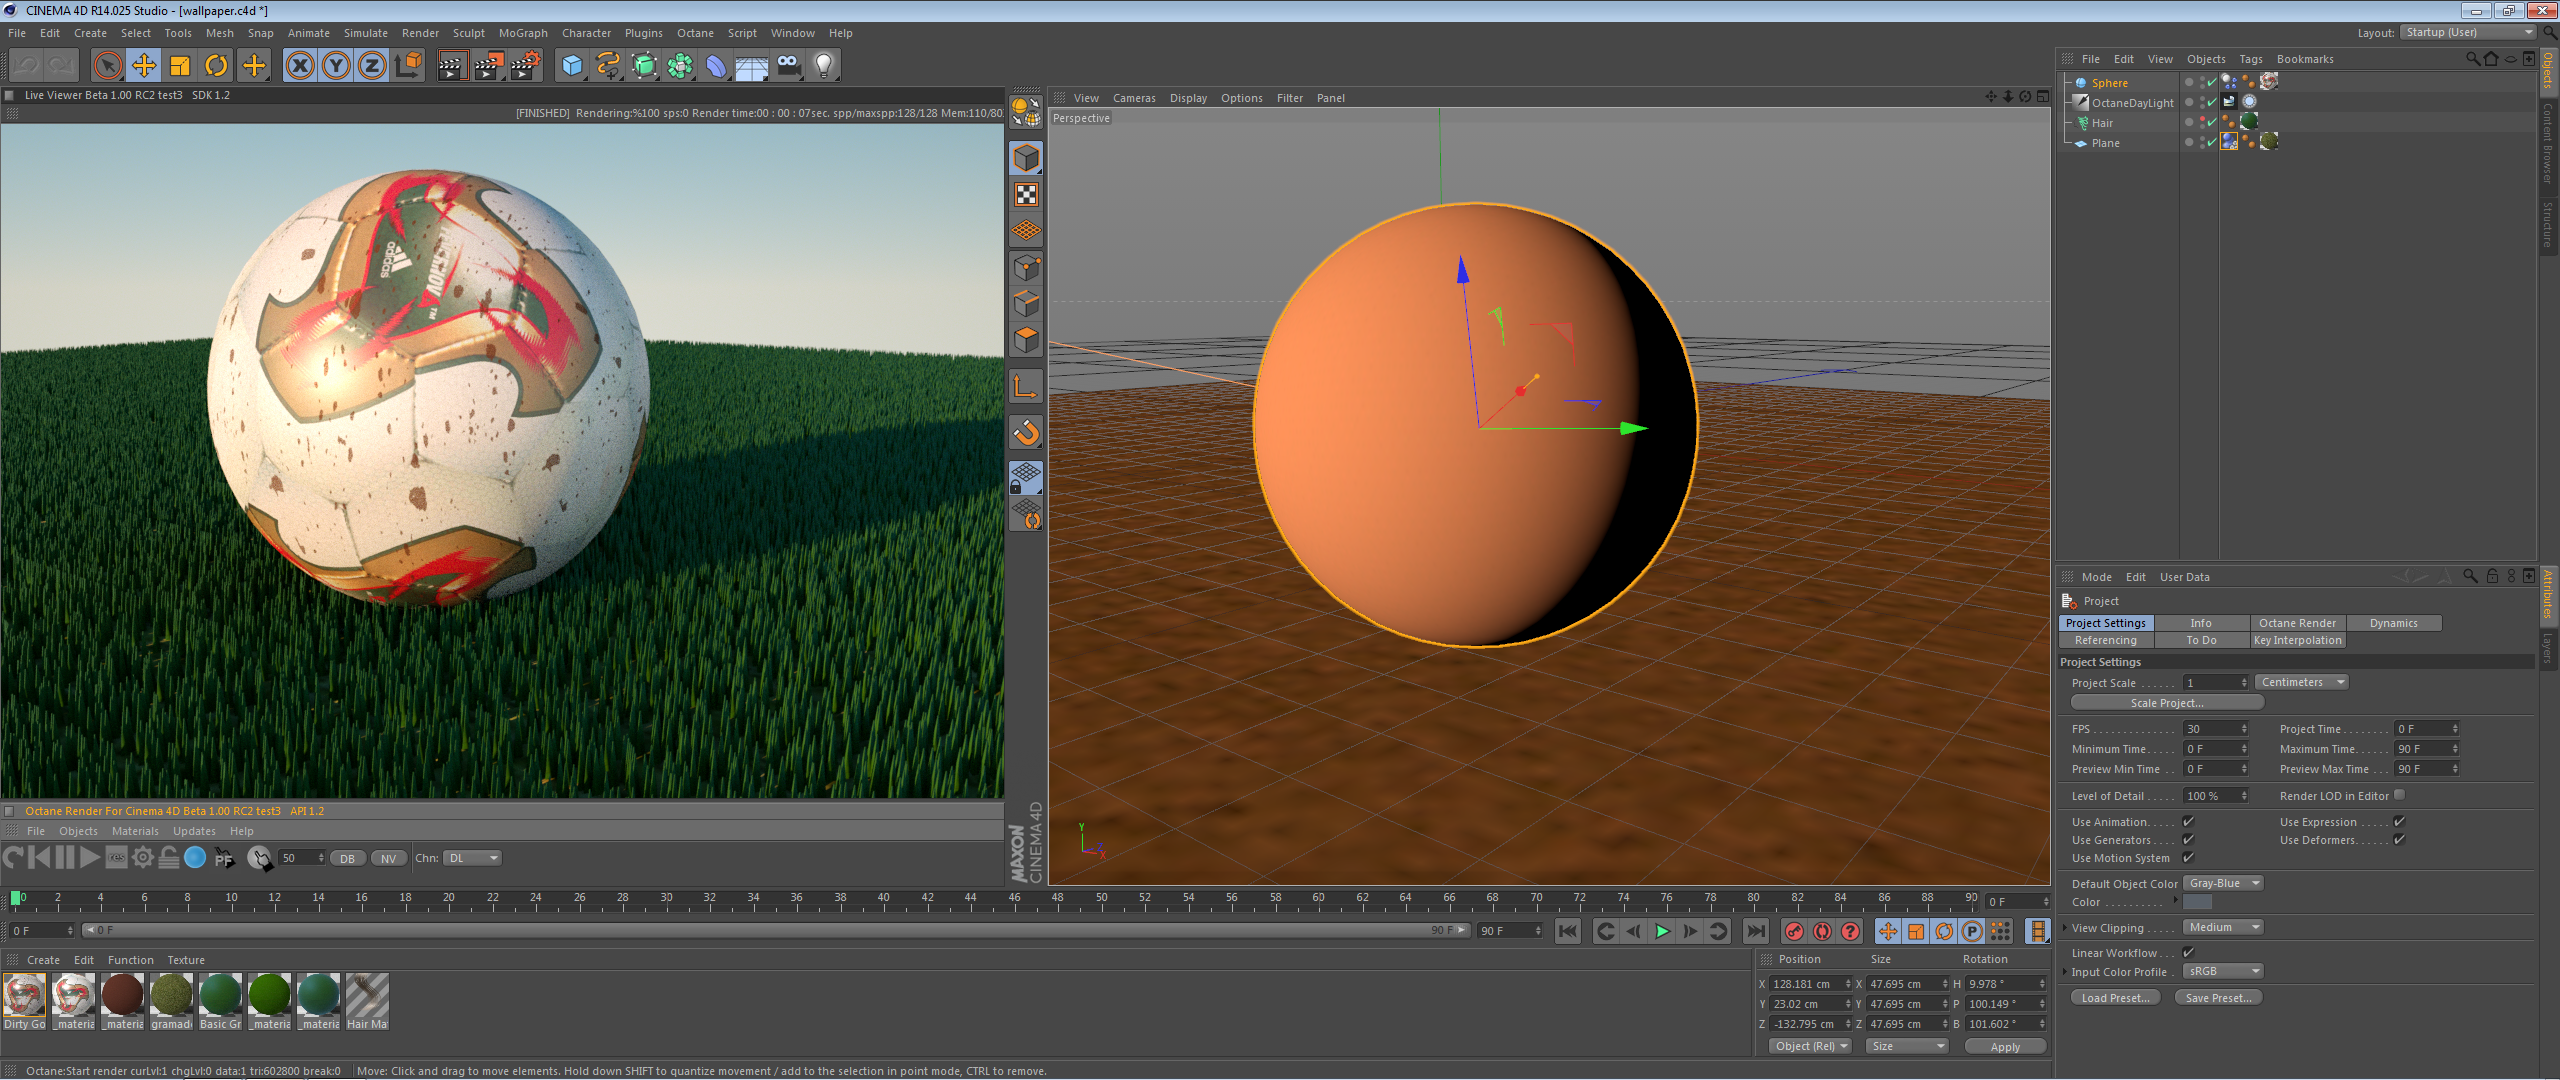Click the light bulb Light object icon
The image size is (2560, 1080).
[x=823, y=66]
